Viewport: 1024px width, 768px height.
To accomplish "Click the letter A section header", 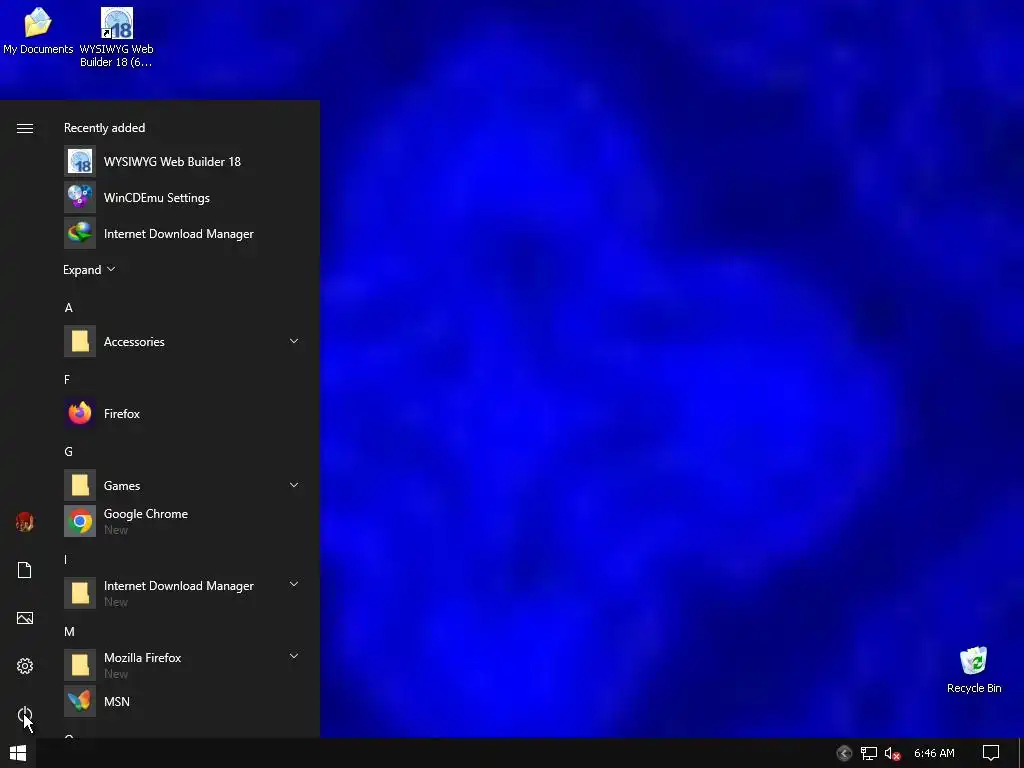I will pos(69,308).
